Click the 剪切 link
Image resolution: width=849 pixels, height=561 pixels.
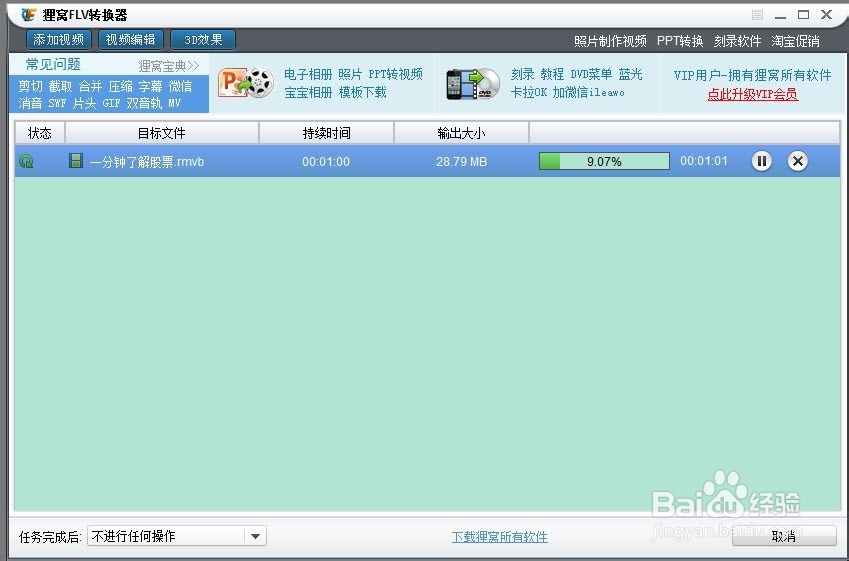(30, 86)
